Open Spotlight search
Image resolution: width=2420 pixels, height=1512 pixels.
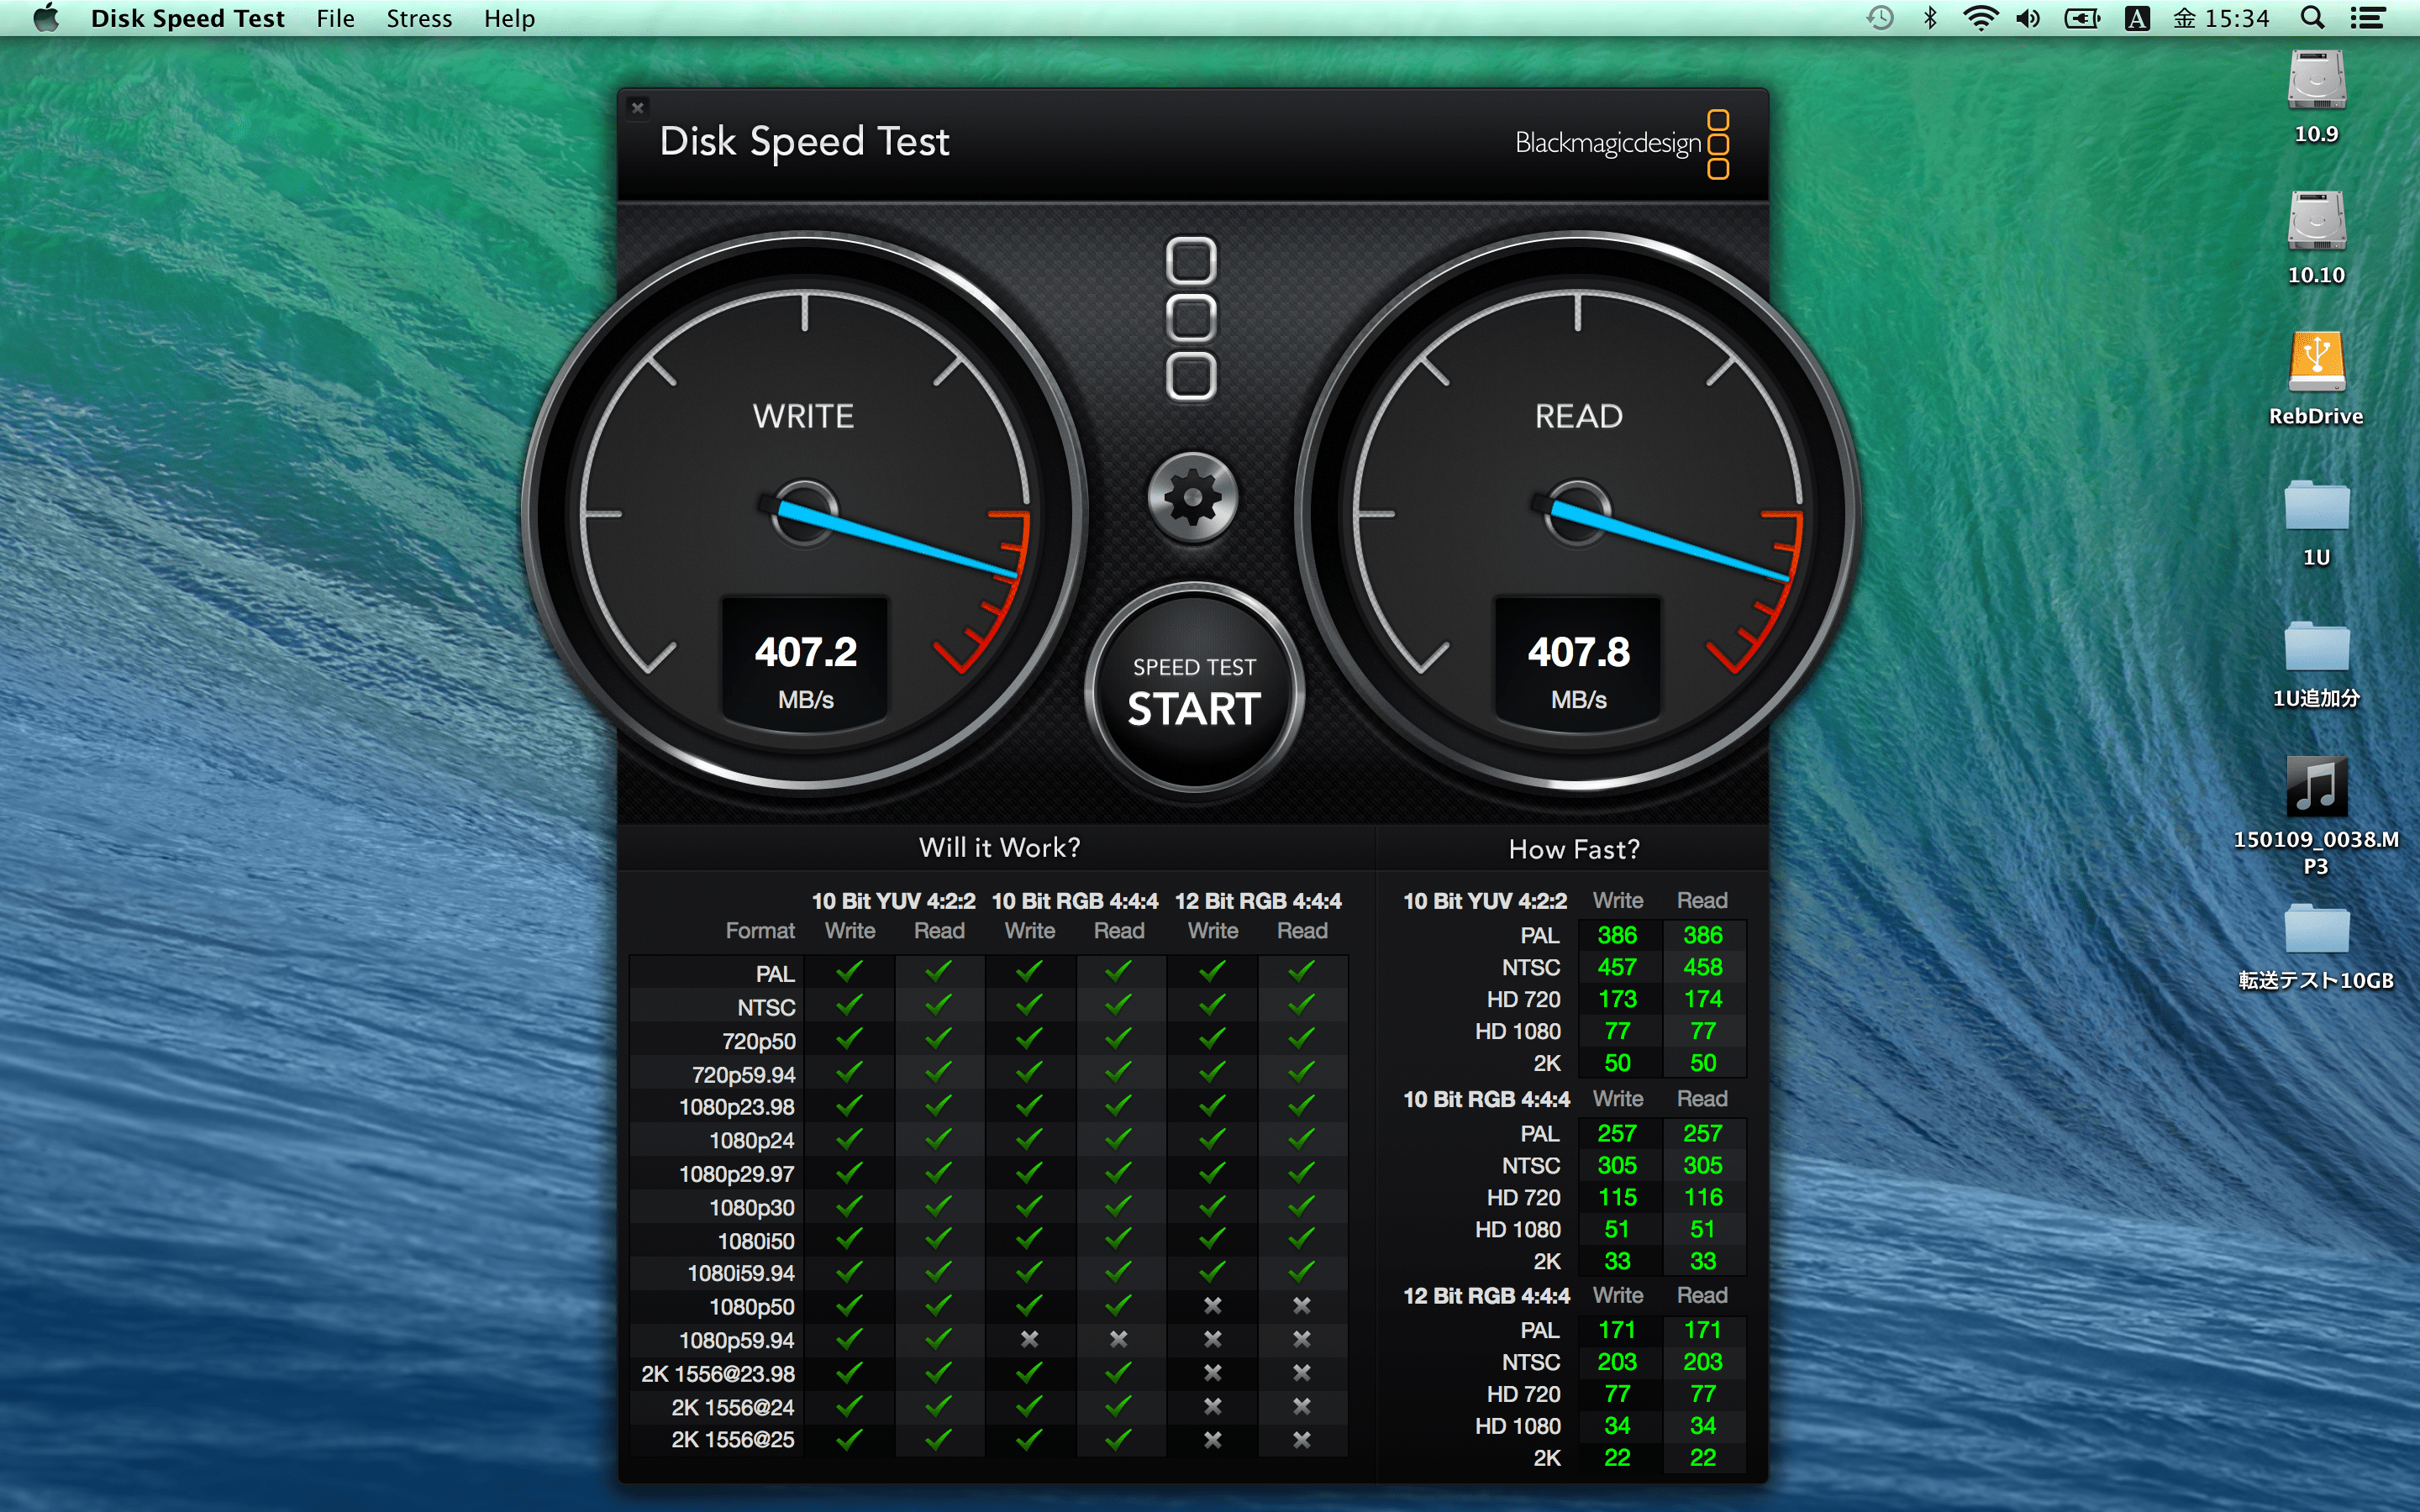(2312, 18)
